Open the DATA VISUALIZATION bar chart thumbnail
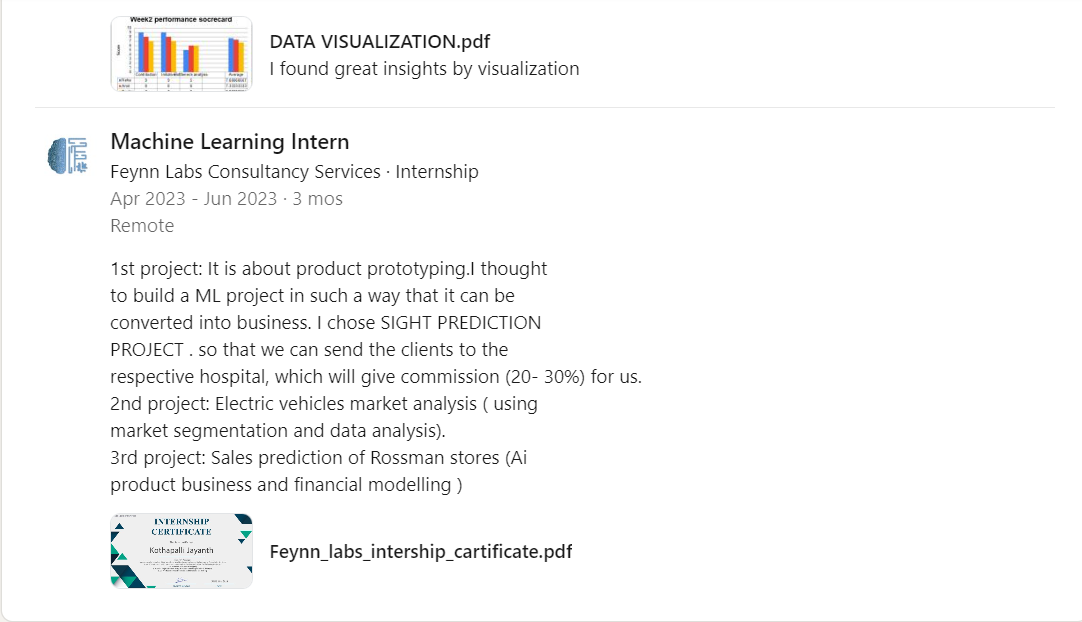 181,54
